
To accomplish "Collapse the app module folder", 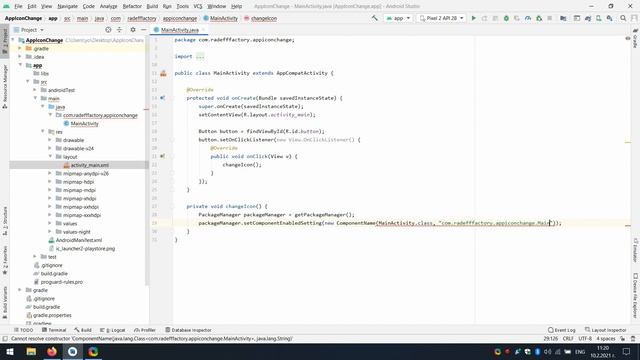I will 20,65.
